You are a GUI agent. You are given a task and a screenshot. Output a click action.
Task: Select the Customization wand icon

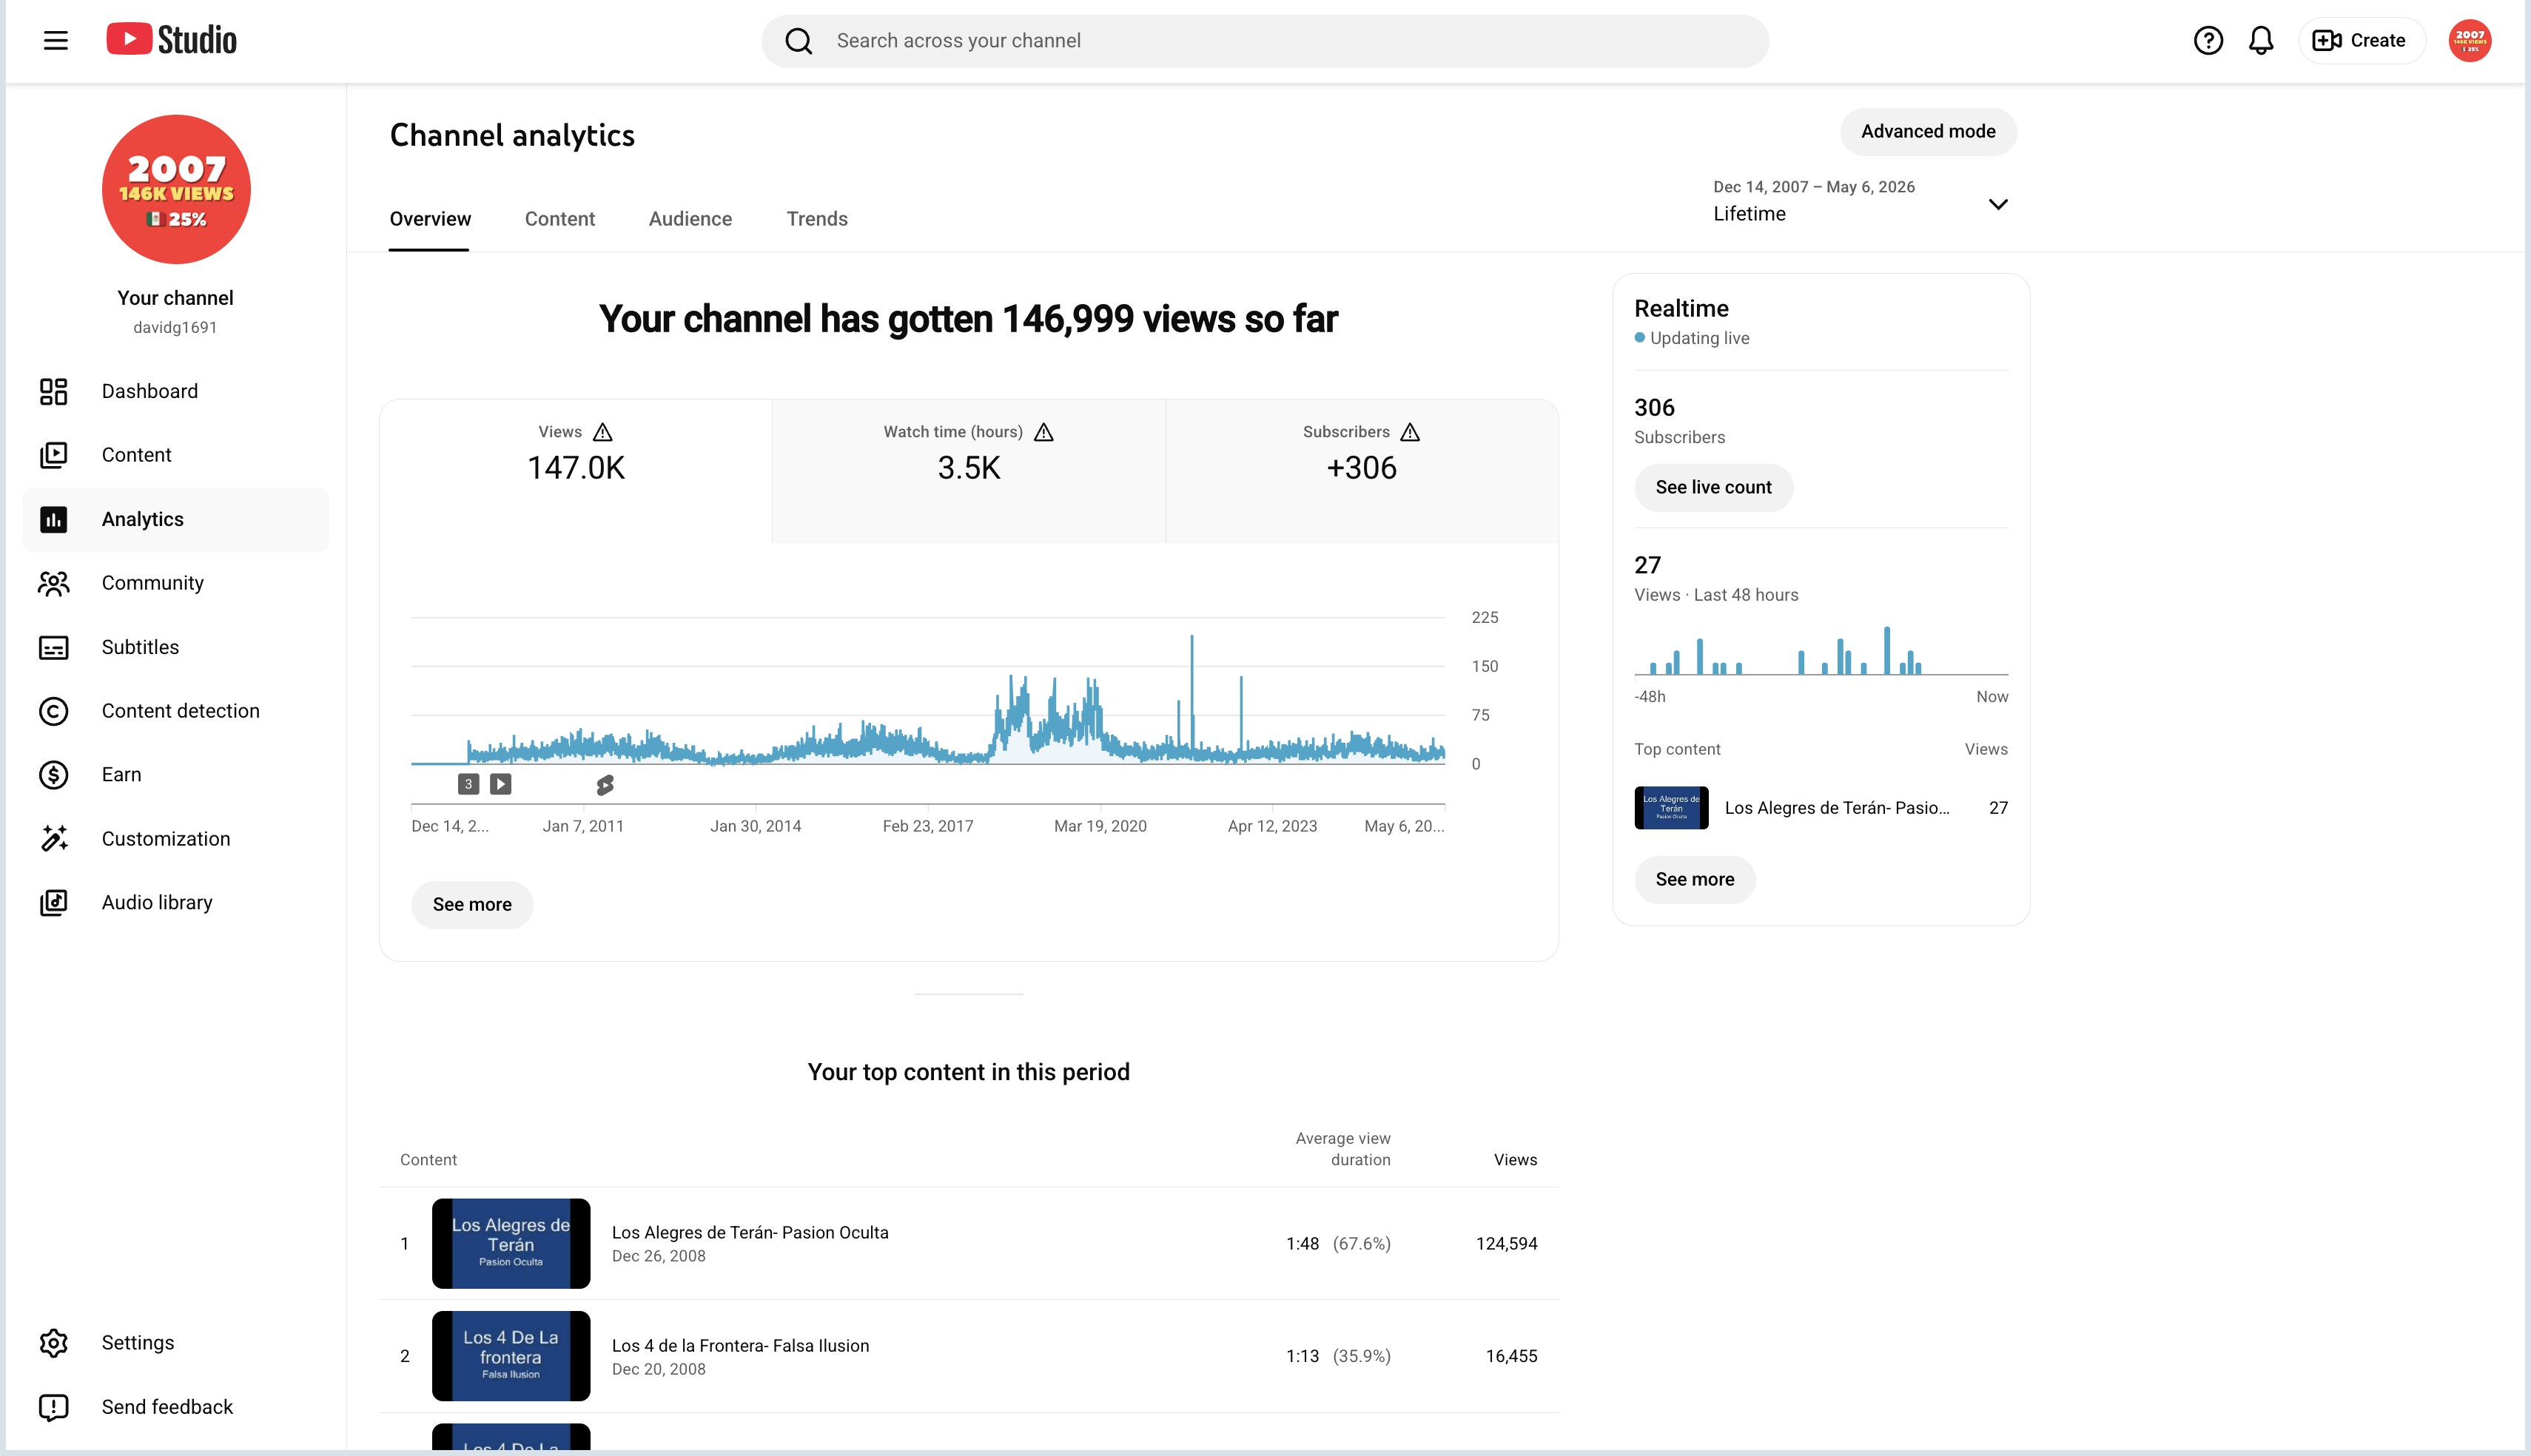54,839
